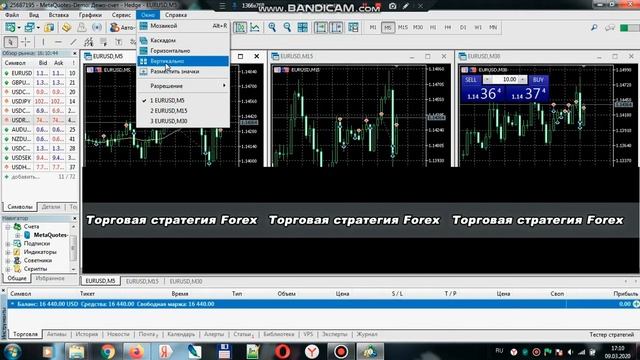
Task: Toggle chart auto-scroll icon
Action: [x=321, y=27]
